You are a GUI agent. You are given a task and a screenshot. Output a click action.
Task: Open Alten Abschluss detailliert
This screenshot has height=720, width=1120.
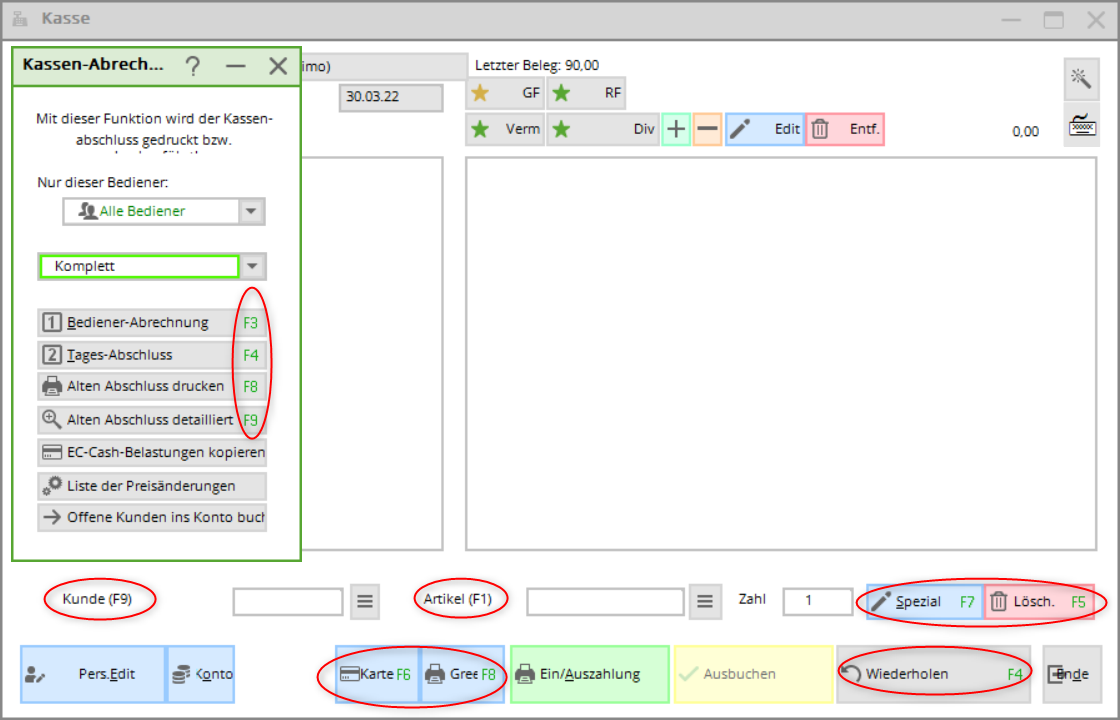pyautogui.click(x=152, y=420)
